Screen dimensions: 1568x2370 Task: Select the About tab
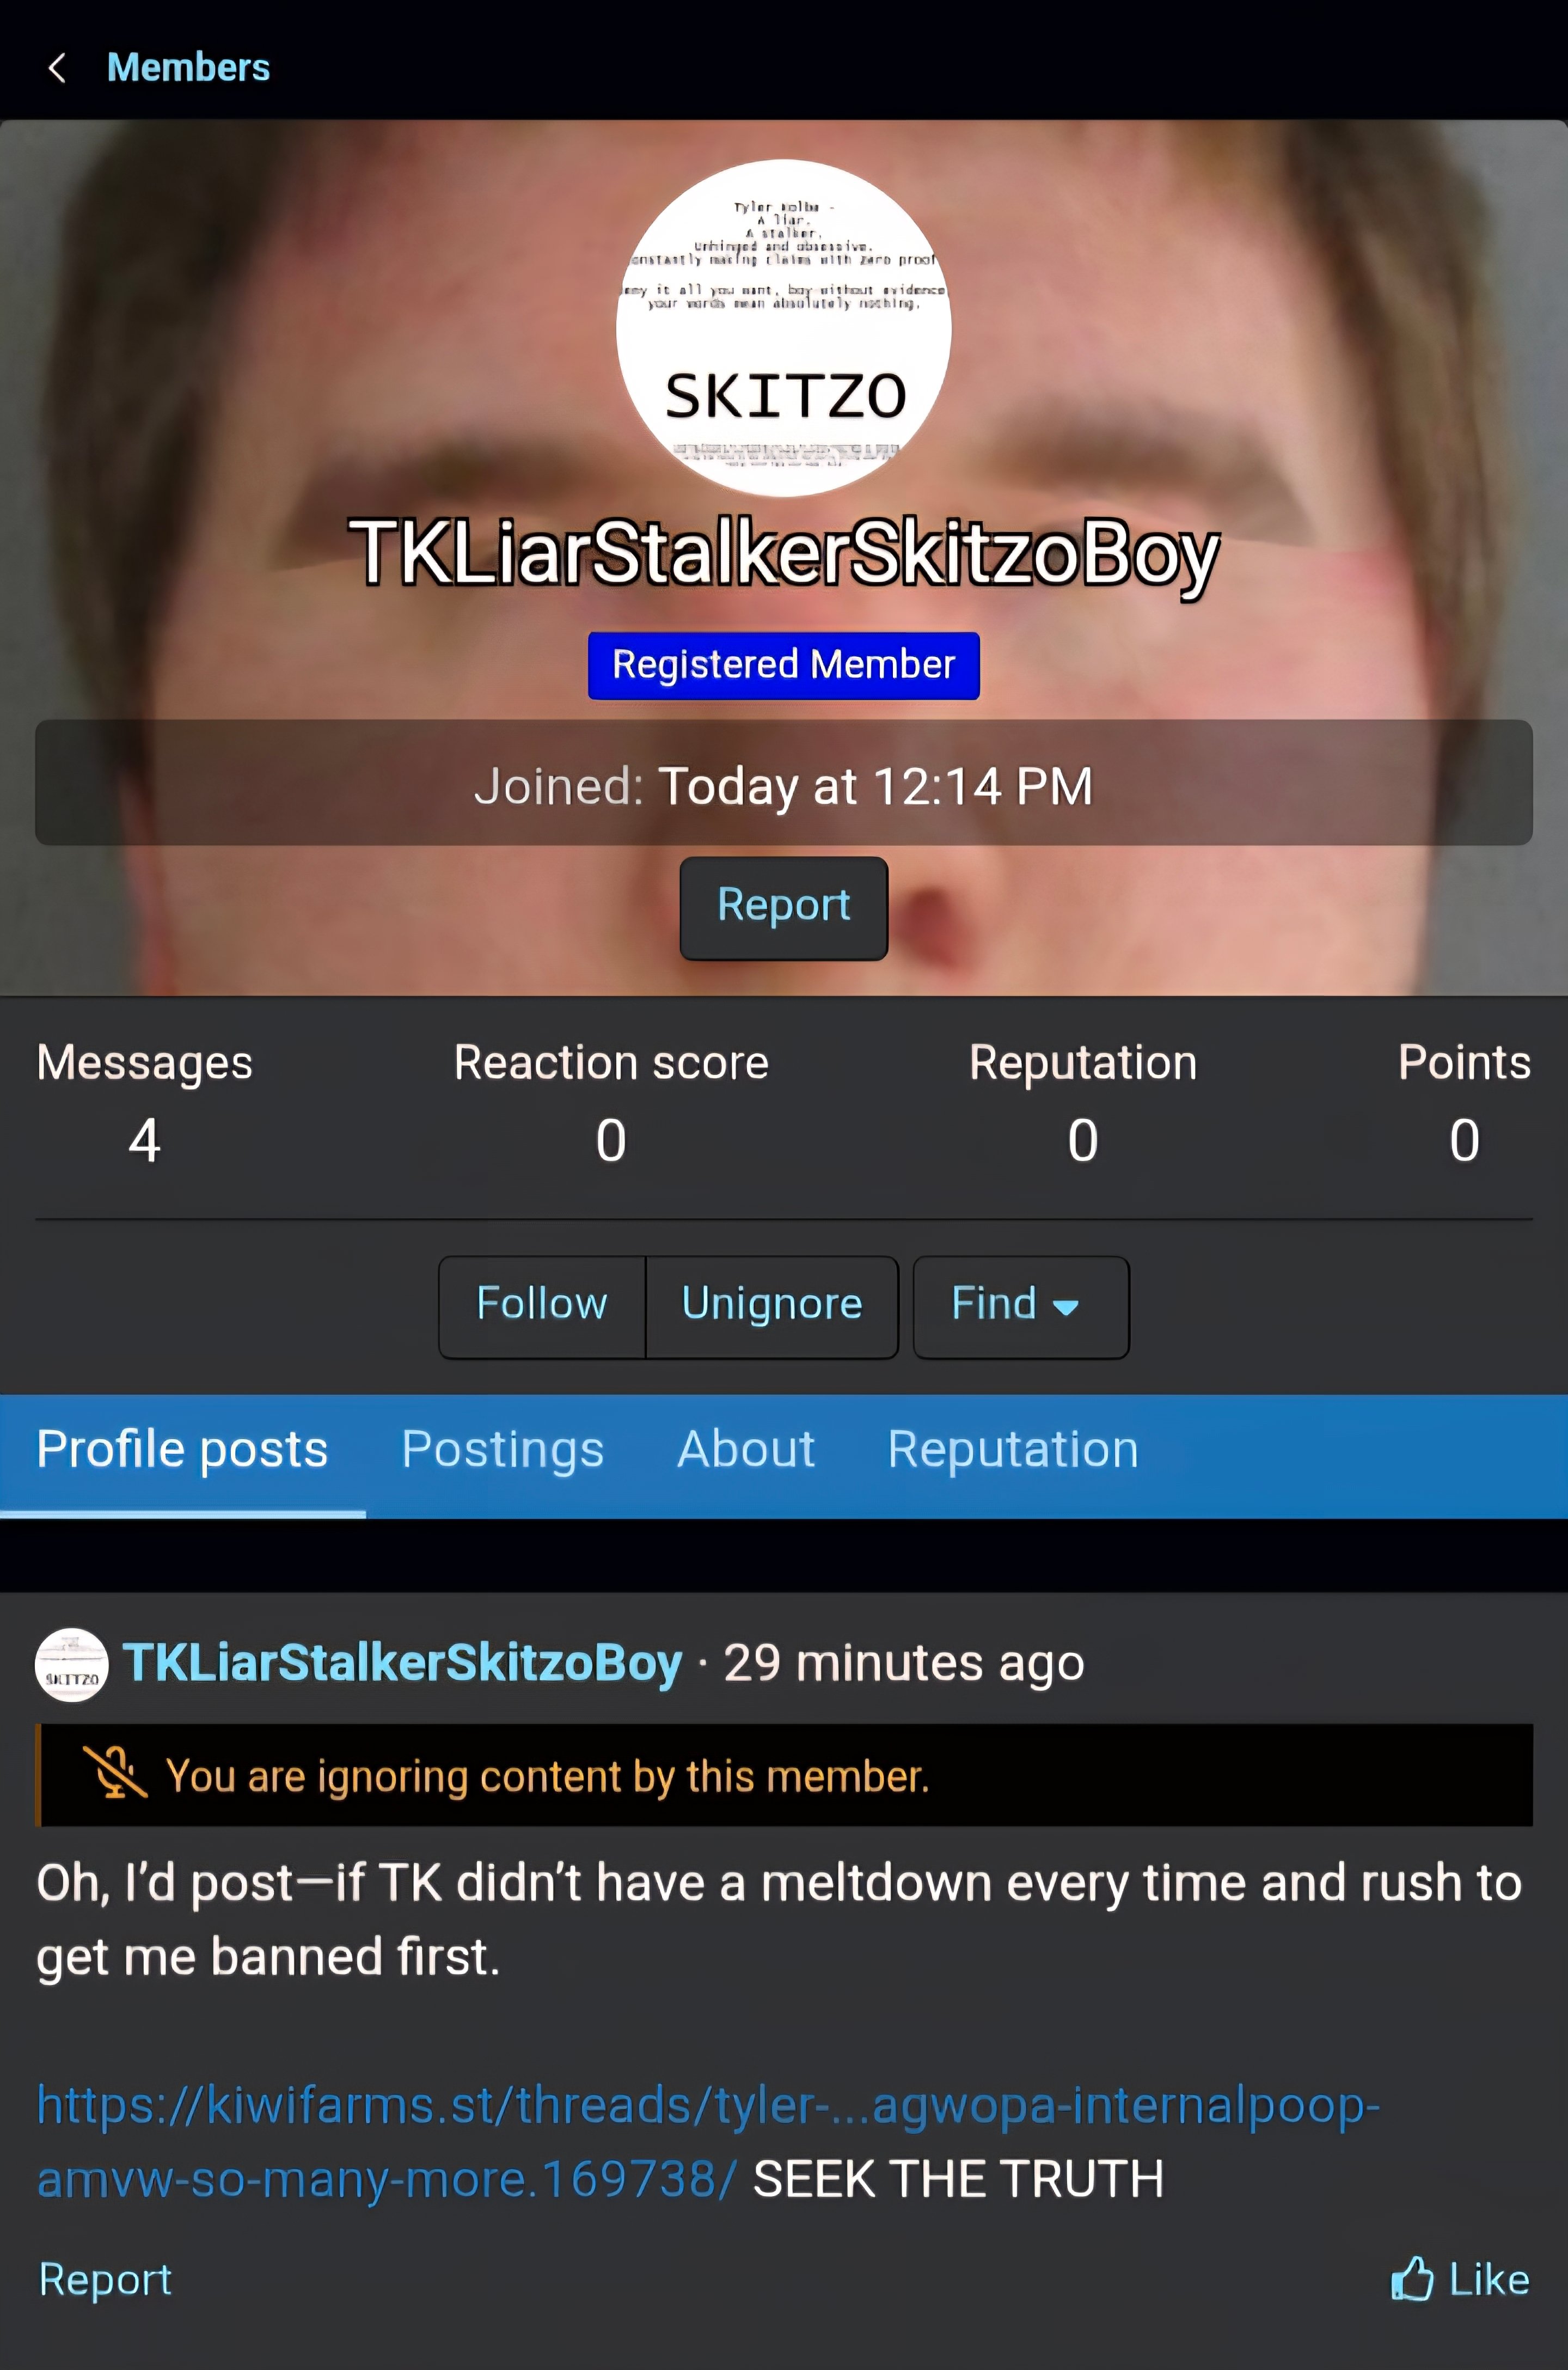746,1452
